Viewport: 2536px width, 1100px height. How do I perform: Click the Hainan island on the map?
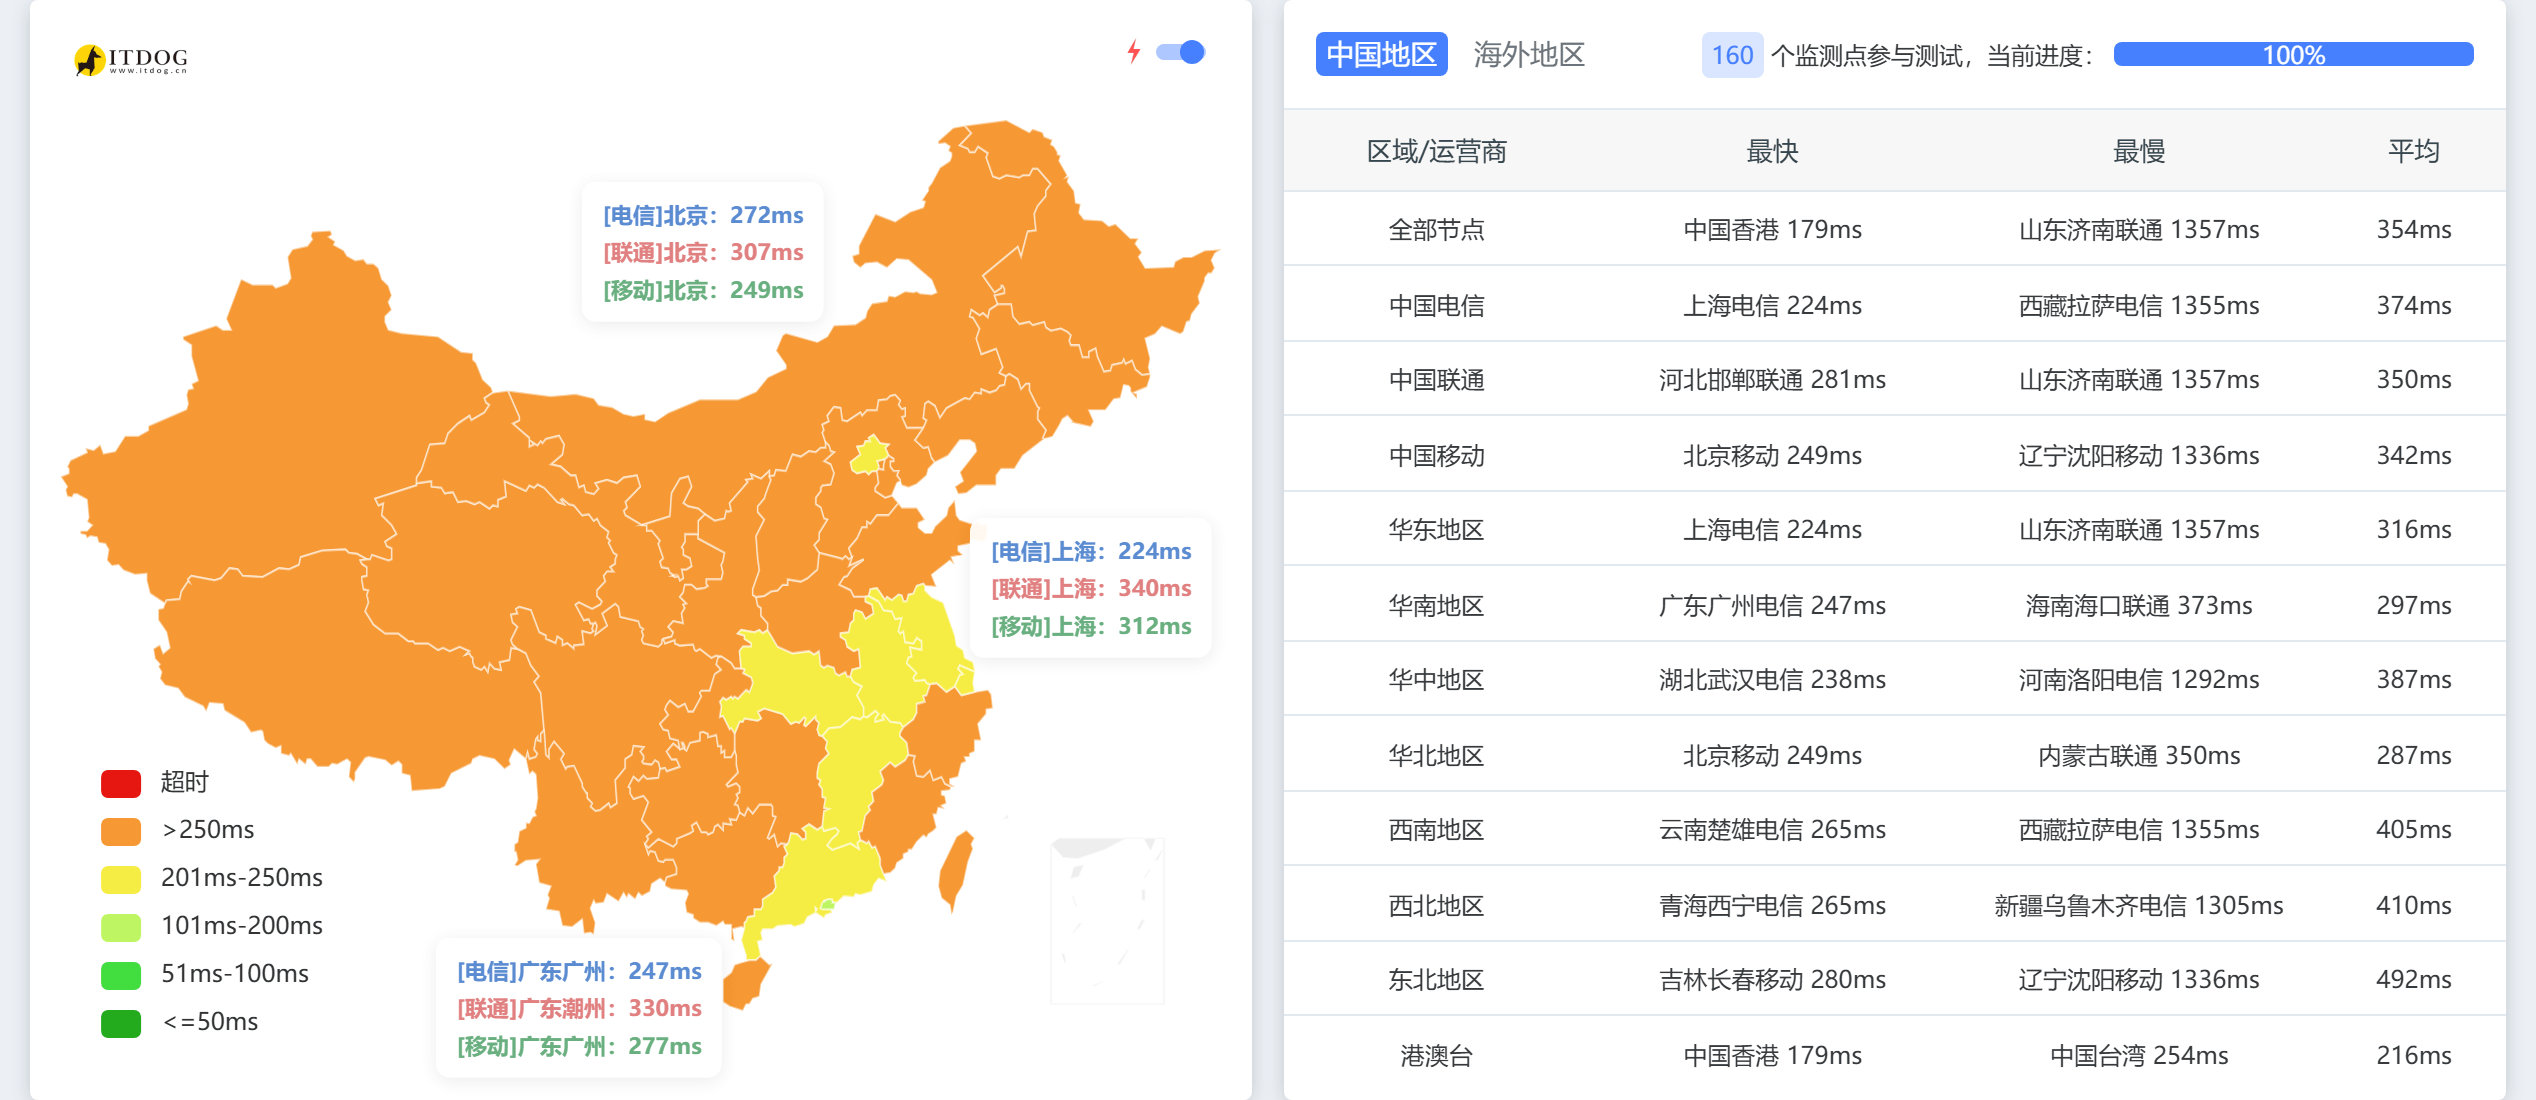(745, 982)
